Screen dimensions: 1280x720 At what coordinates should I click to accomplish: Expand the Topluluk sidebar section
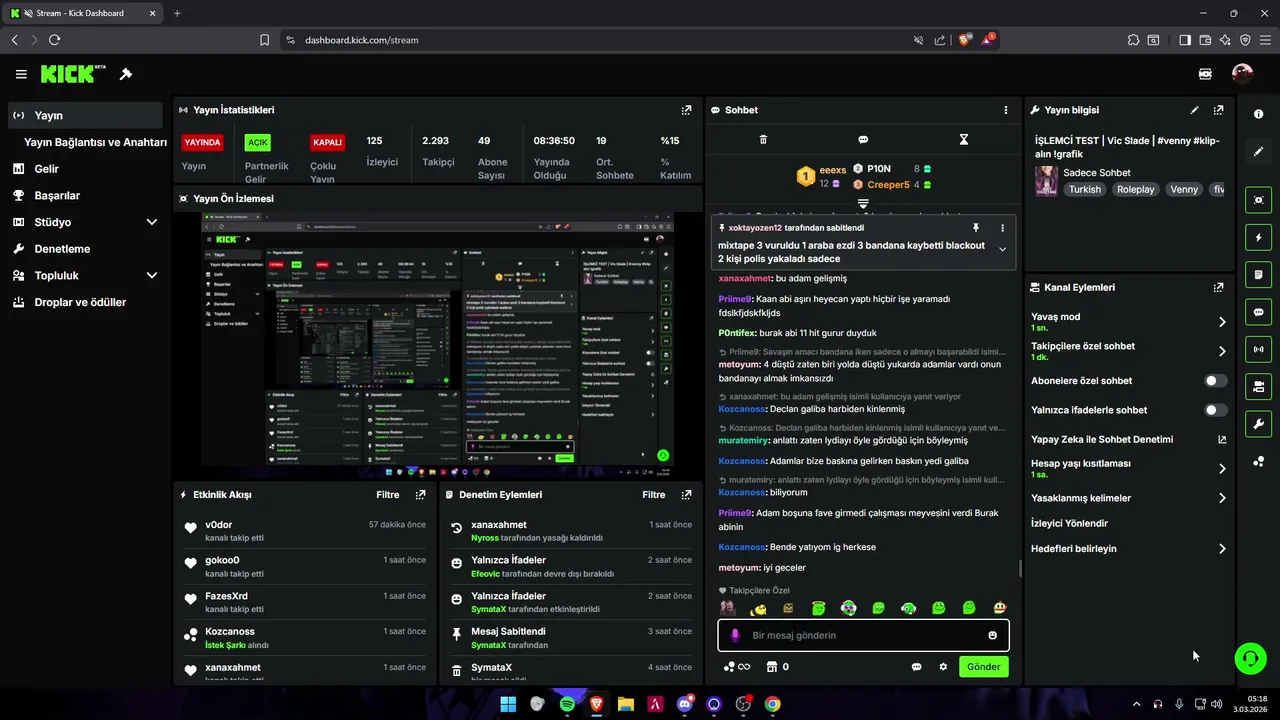[152, 275]
